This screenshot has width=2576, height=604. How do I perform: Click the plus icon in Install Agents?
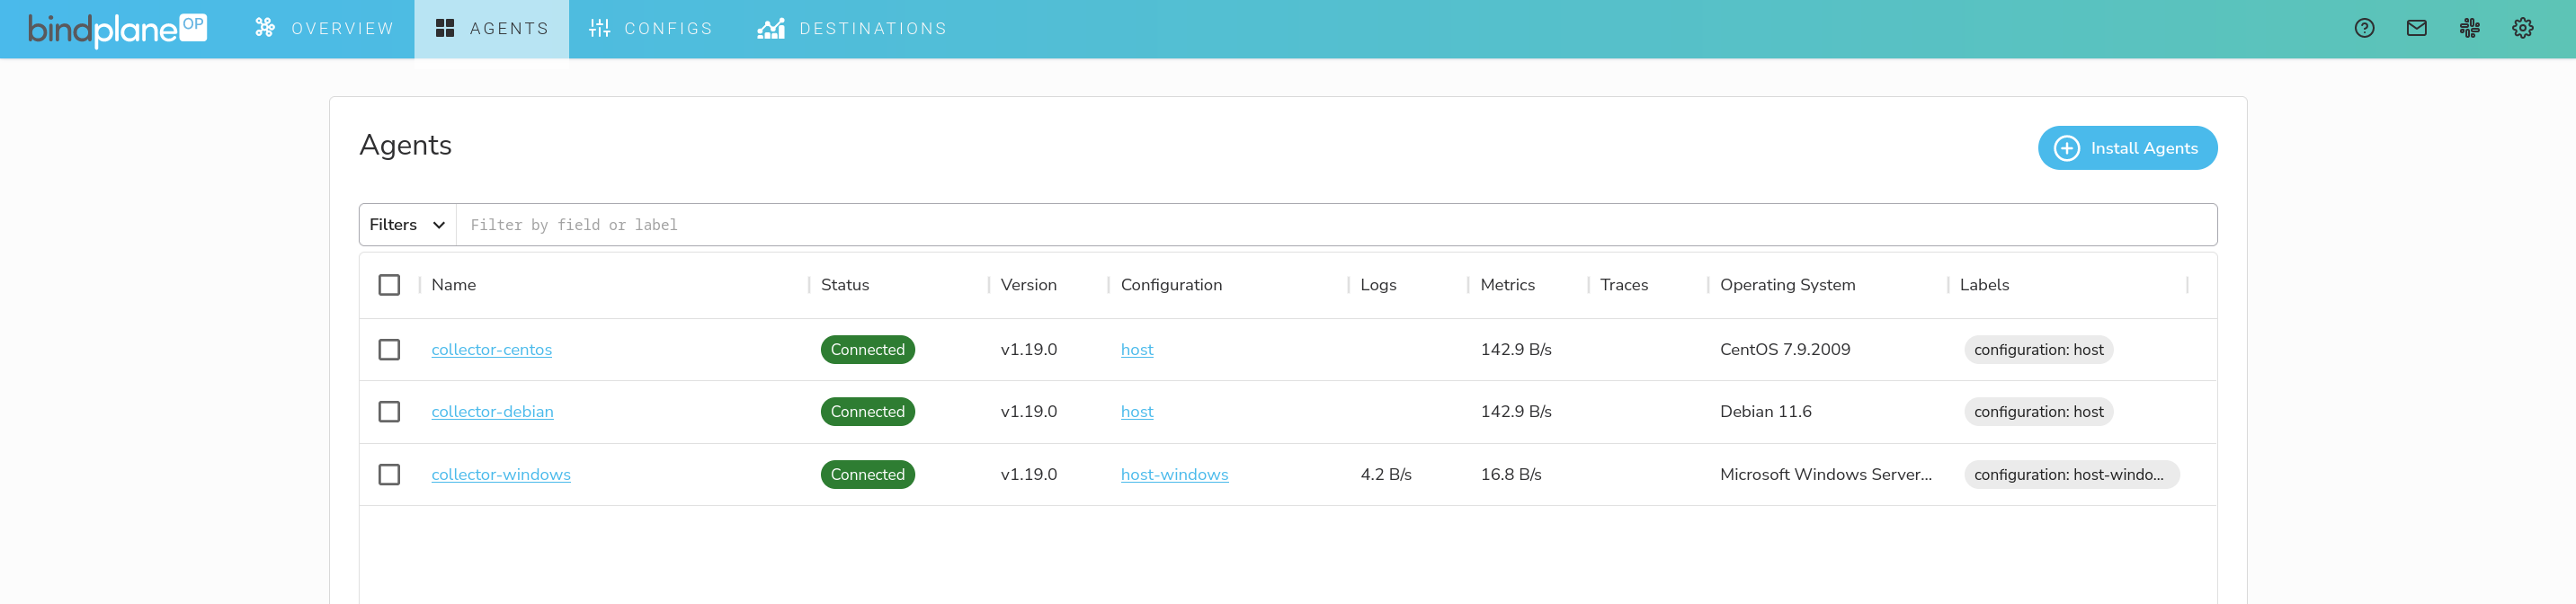(x=2066, y=148)
